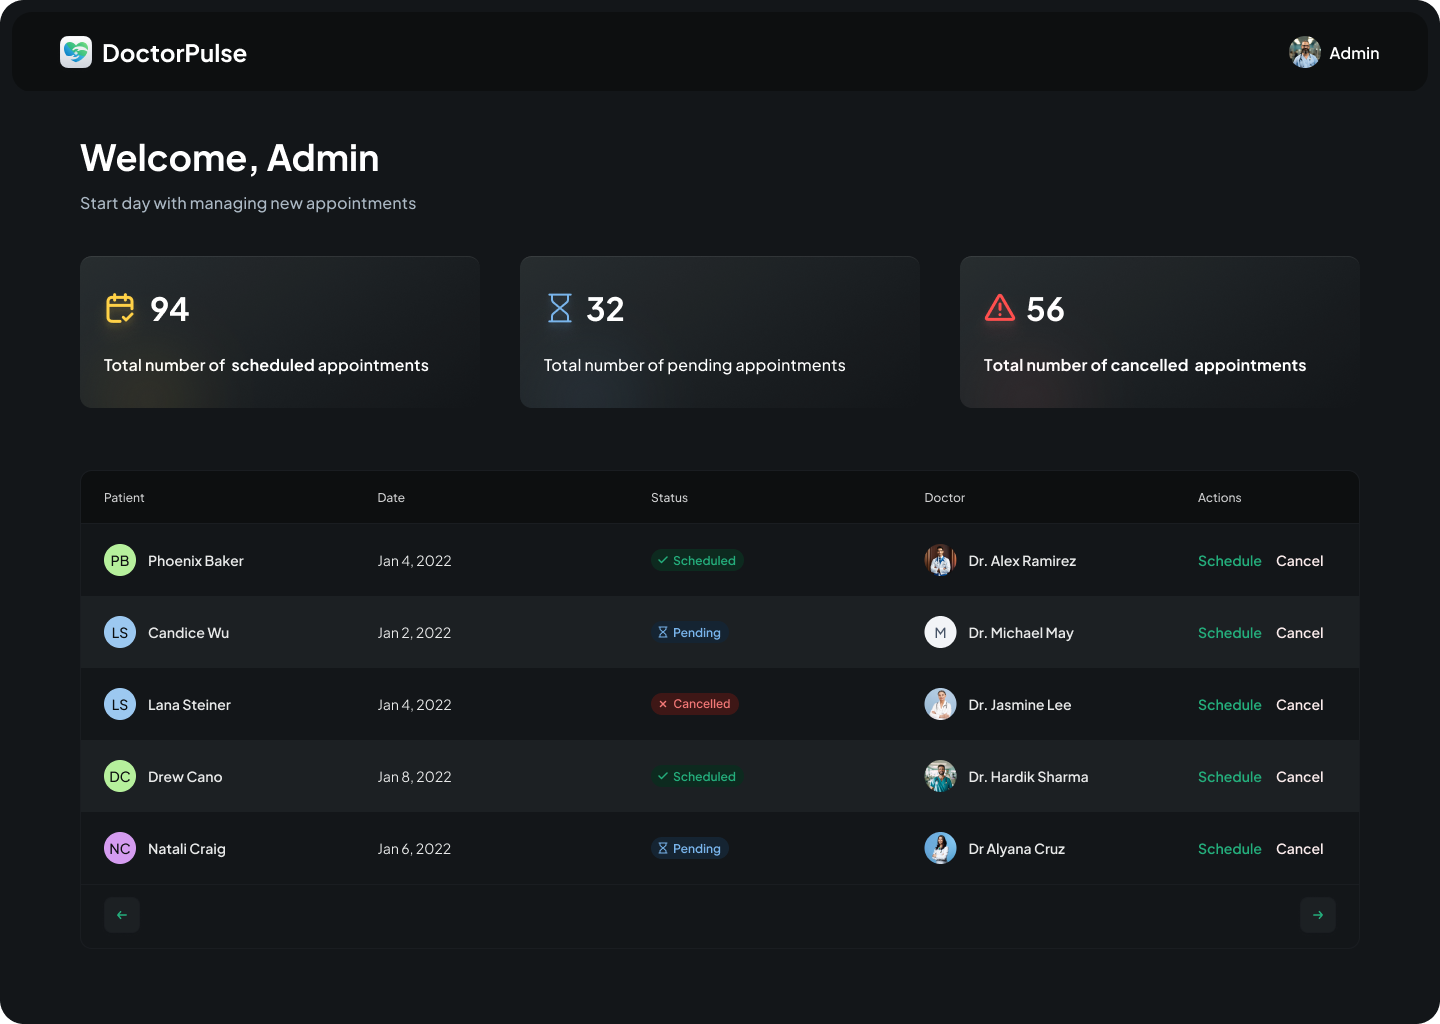The height and width of the screenshot is (1024, 1440).
Task: Cancel Candice Wu's appointment
Action: point(1299,633)
